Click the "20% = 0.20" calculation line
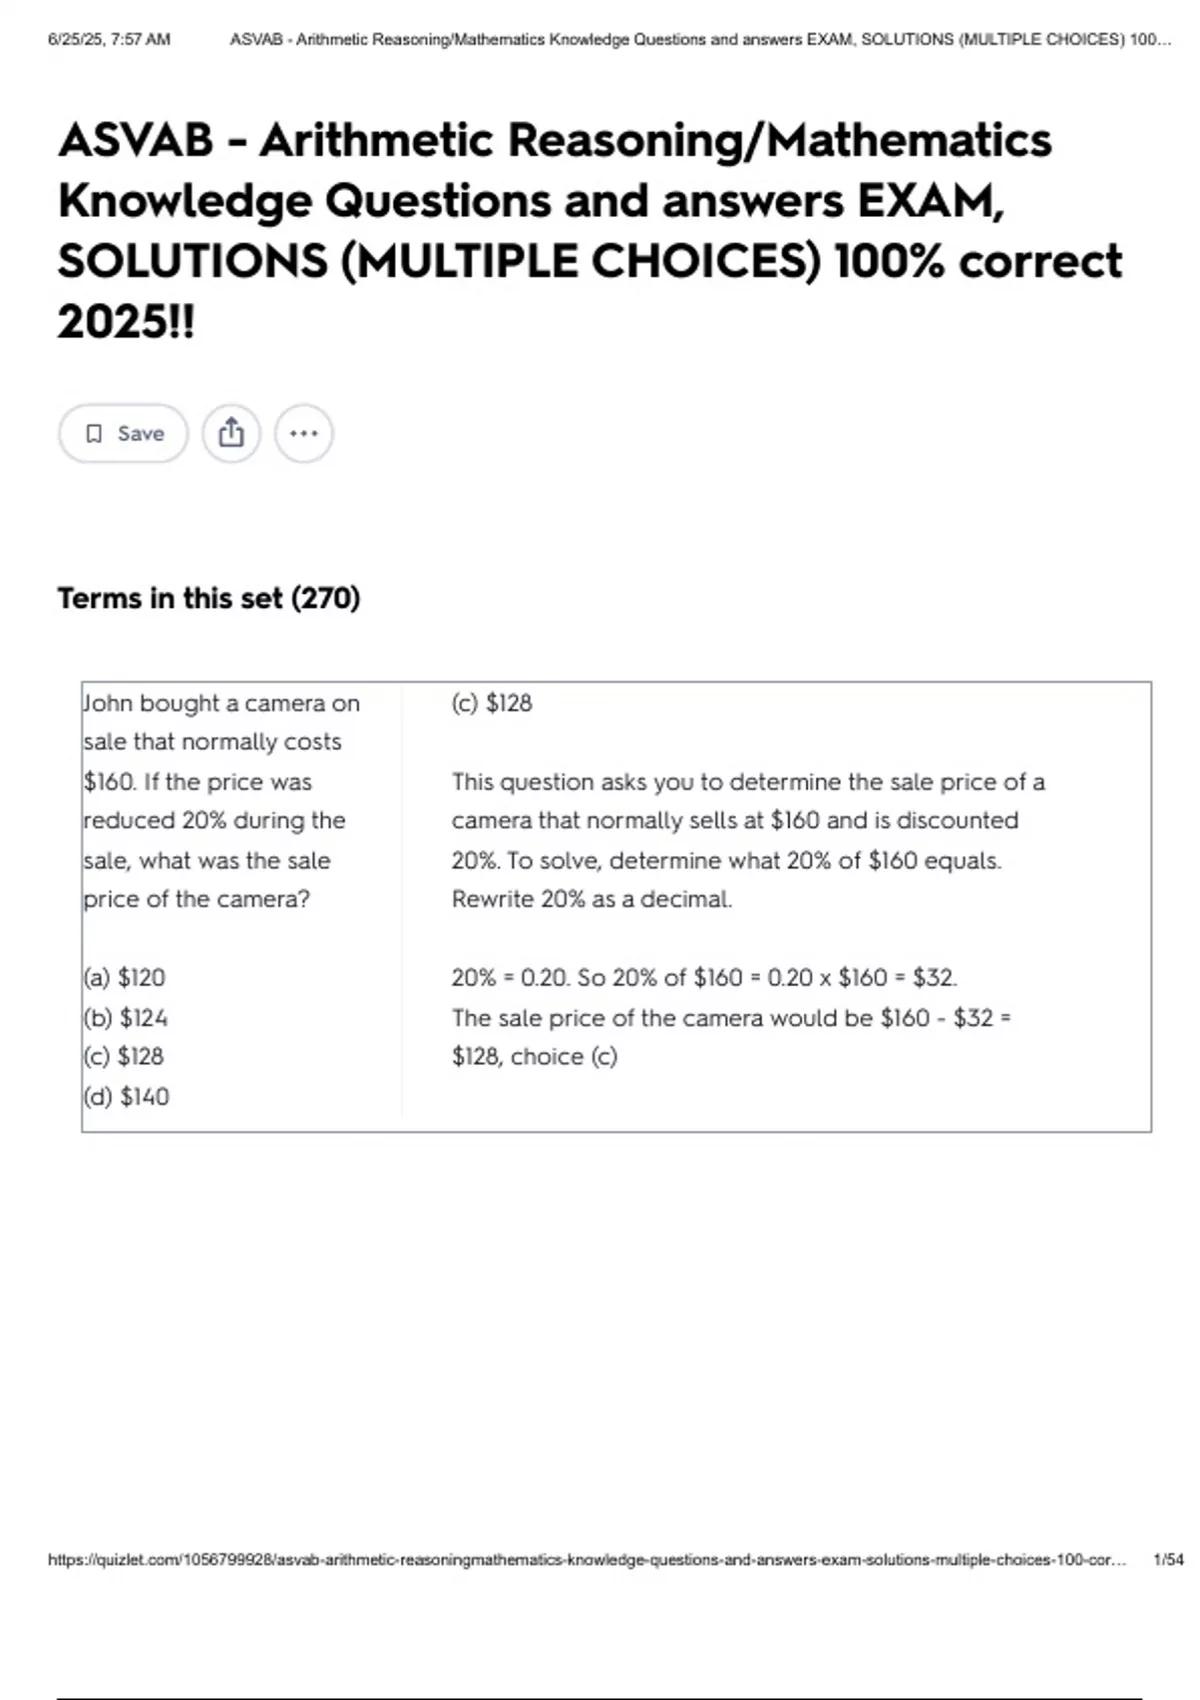This screenshot has height=1700, width=1200. coord(704,977)
